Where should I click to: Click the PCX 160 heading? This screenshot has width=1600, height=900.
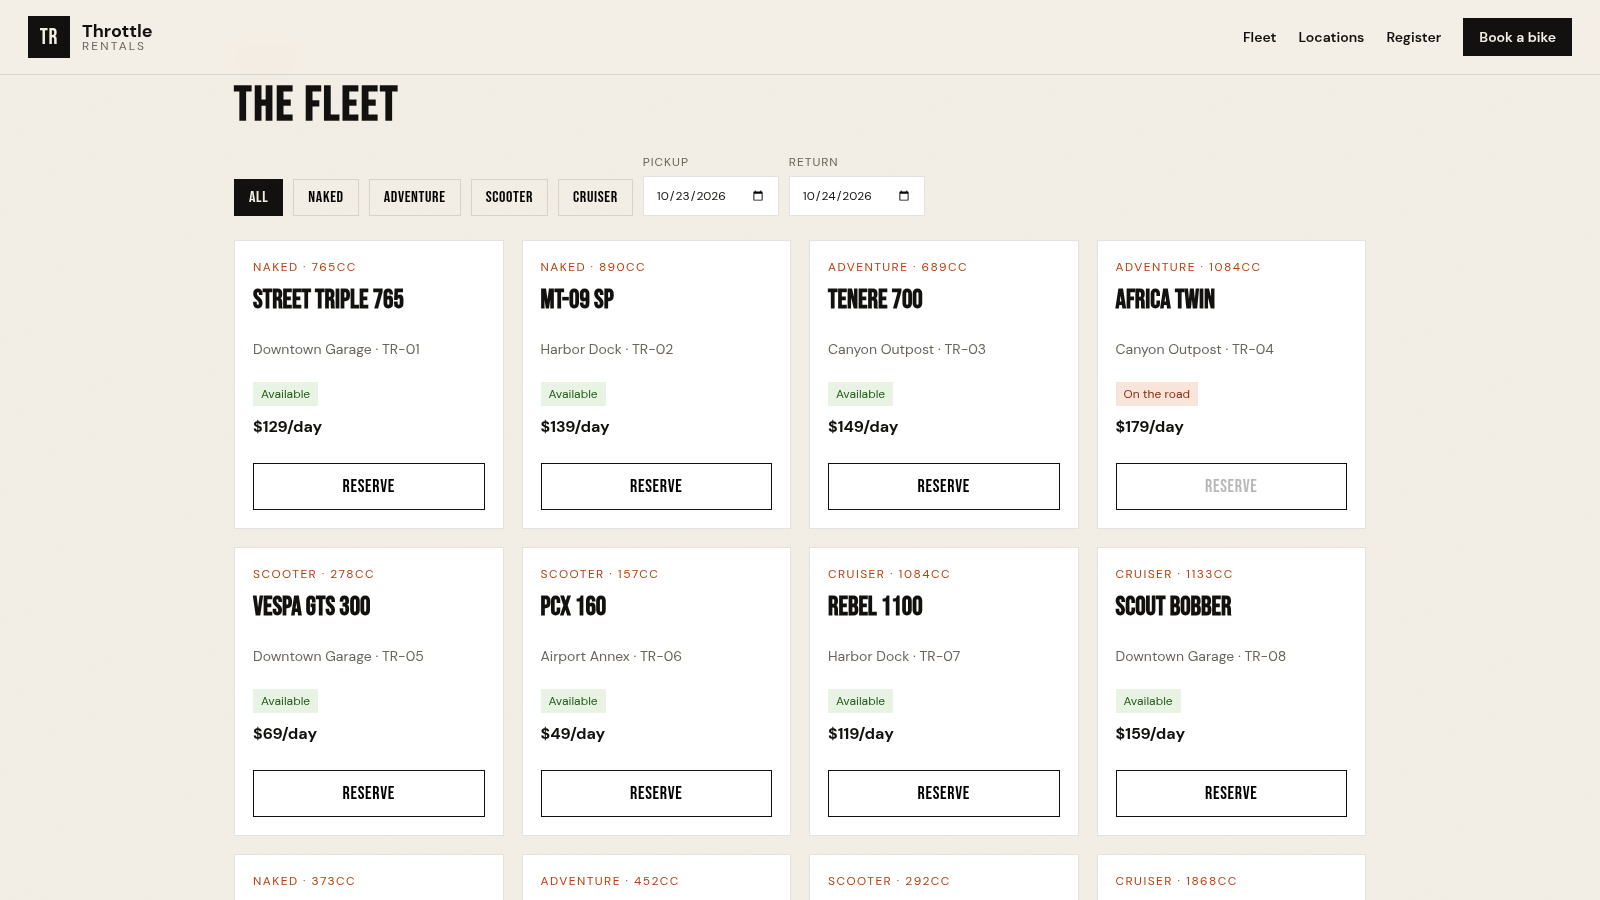pyautogui.click(x=573, y=606)
